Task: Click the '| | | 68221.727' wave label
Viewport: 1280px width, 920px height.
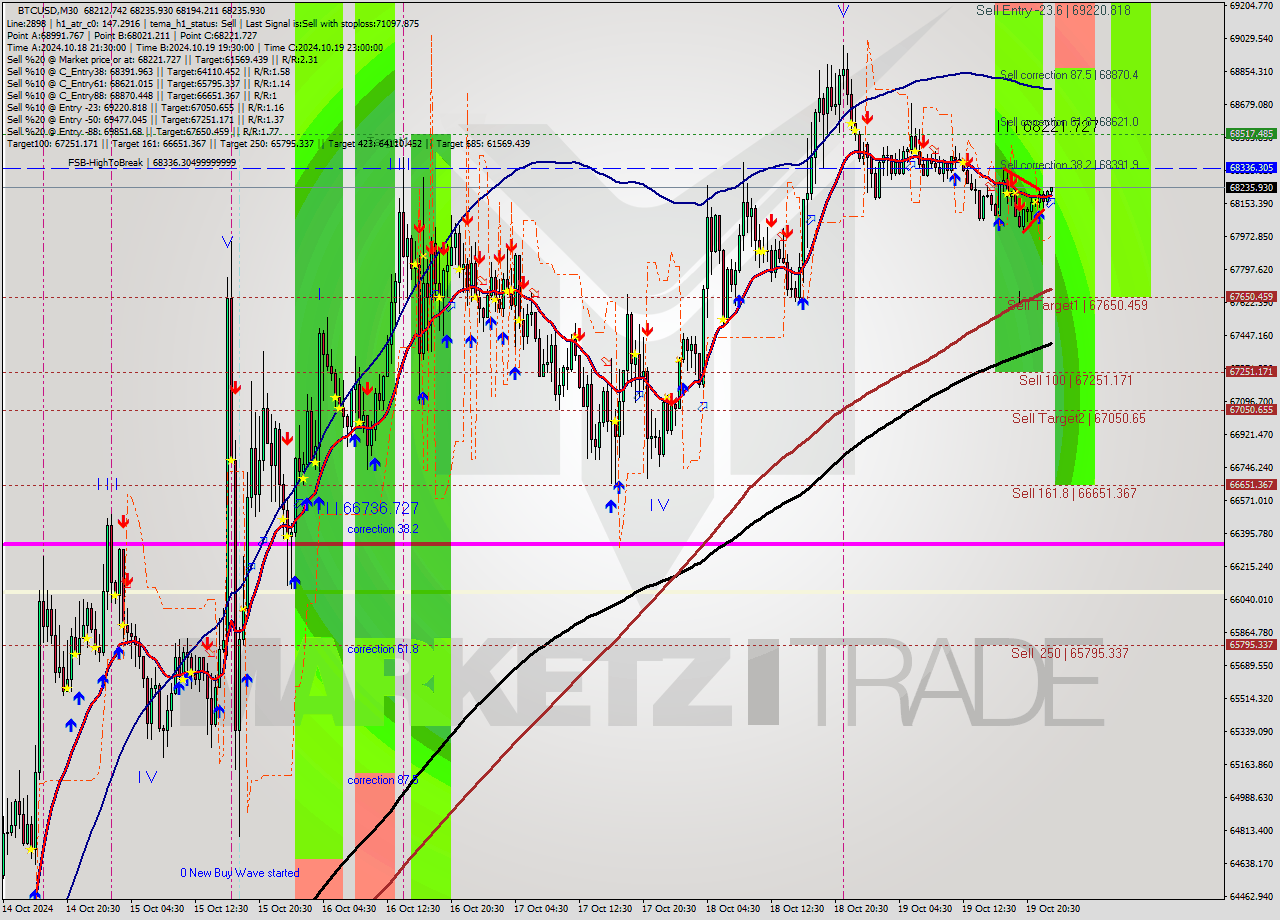Action: (1050, 127)
